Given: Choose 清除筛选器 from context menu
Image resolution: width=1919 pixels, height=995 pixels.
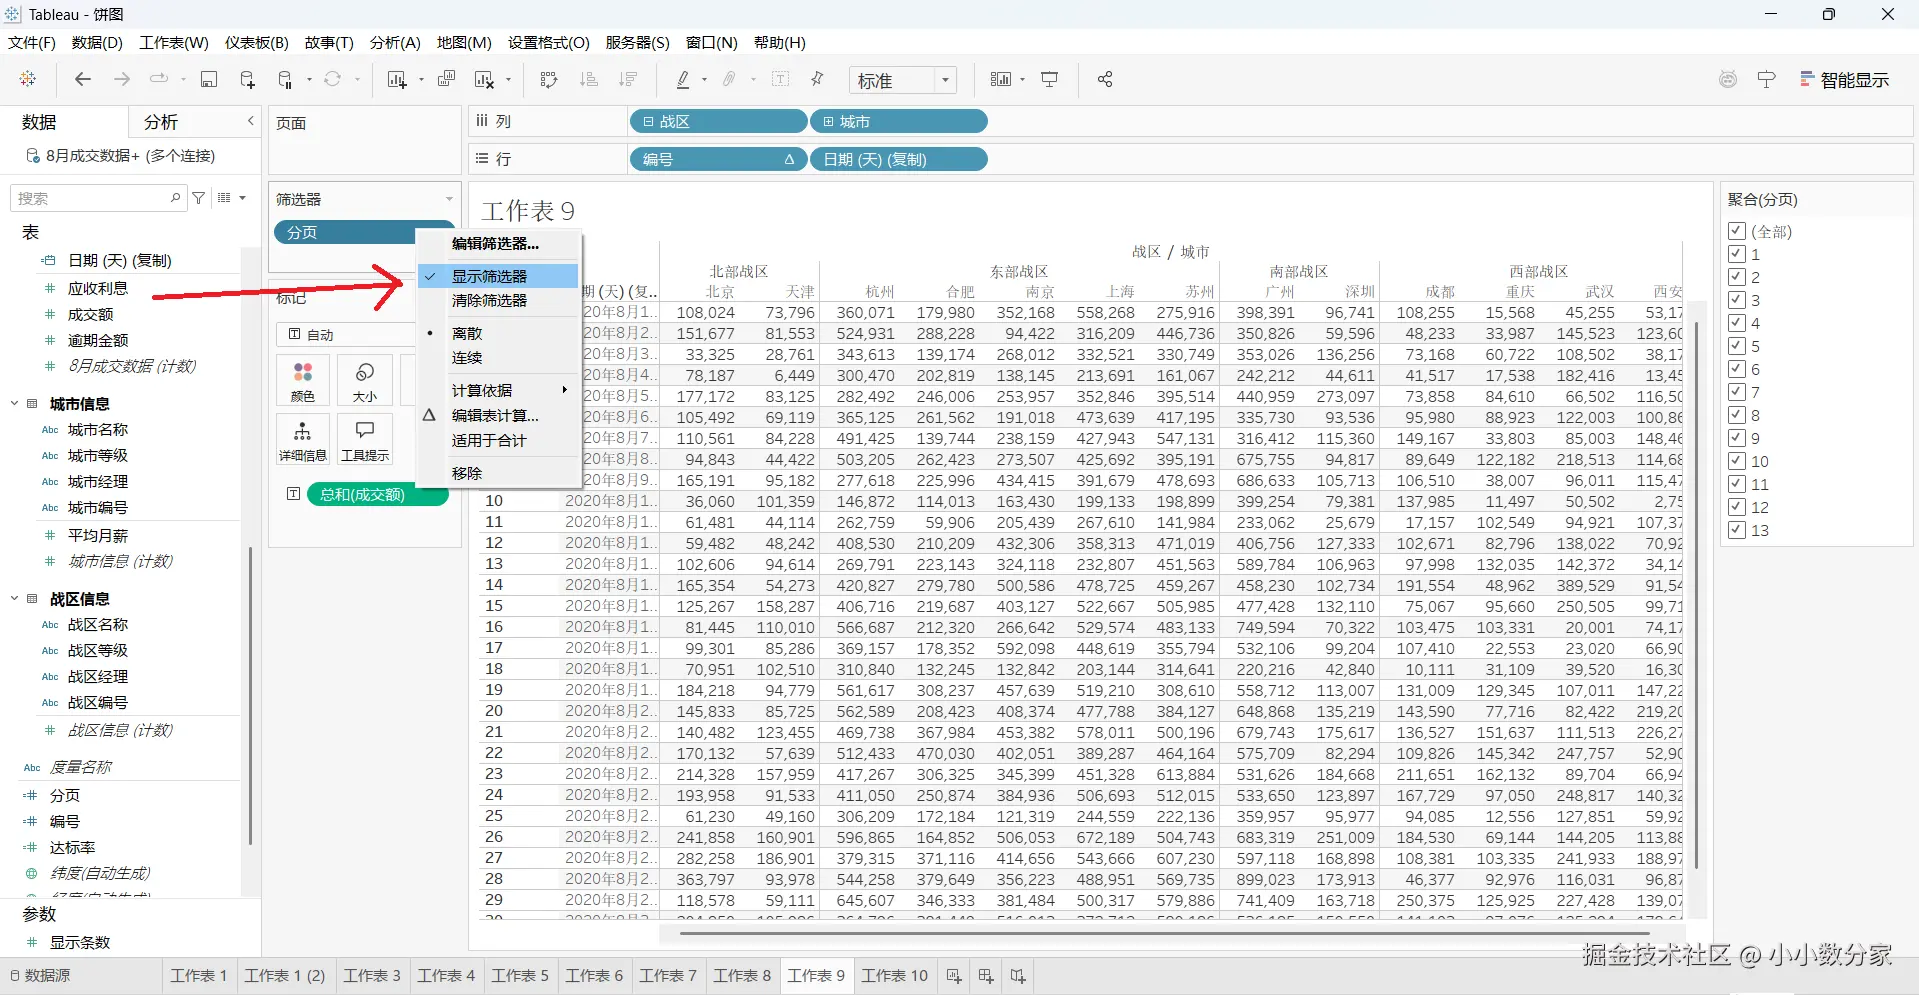Looking at the screenshot, I should point(499,300).
